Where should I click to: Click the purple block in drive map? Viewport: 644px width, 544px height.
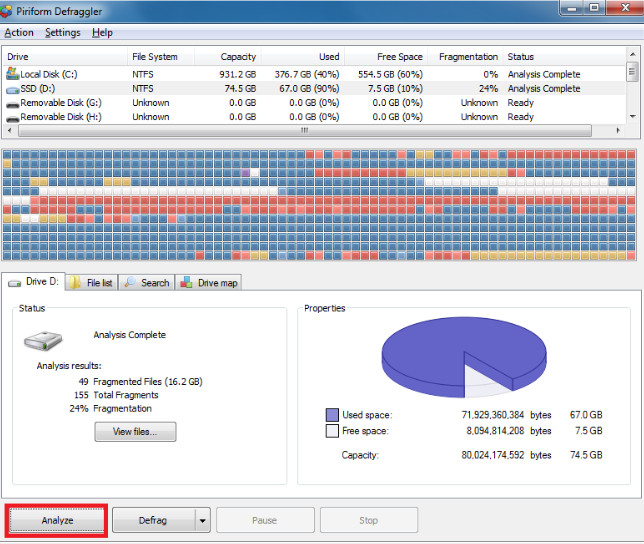click(246, 172)
